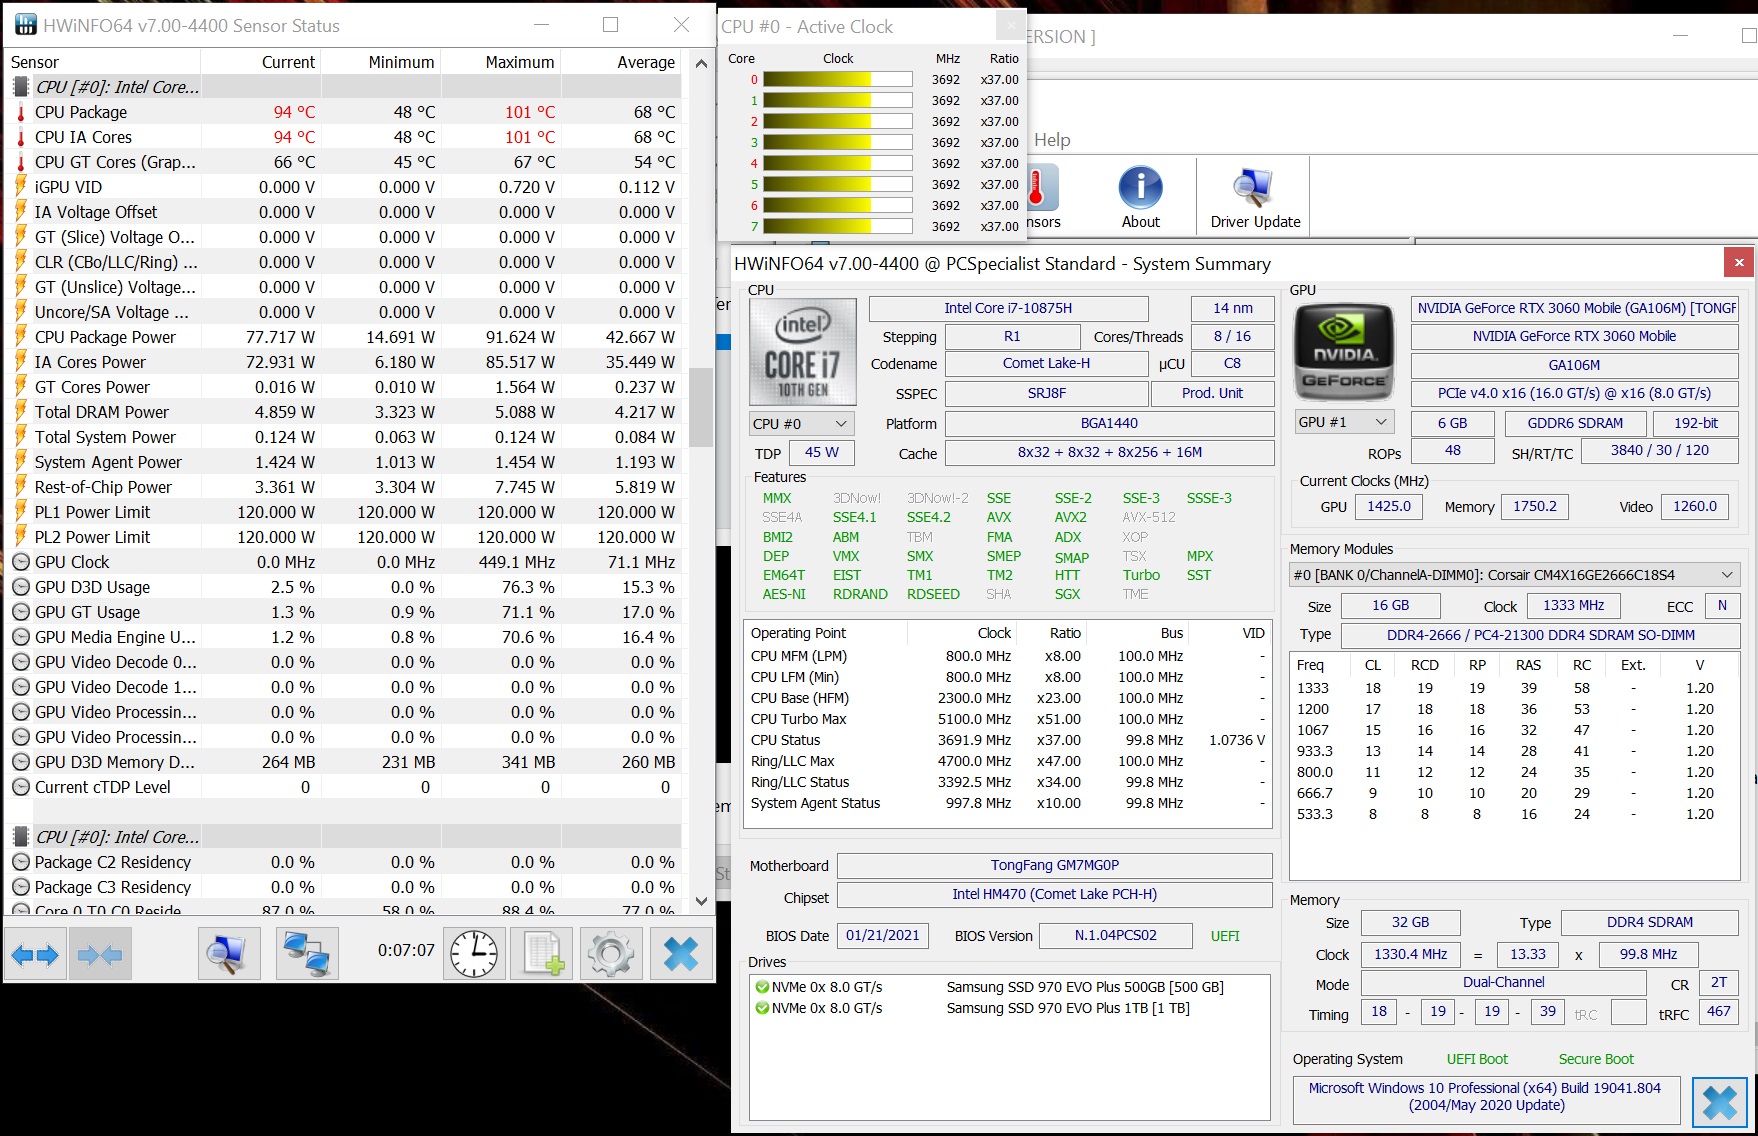Click core 4 clock bar
Viewport: 1758px width, 1136px height.
(x=838, y=163)
